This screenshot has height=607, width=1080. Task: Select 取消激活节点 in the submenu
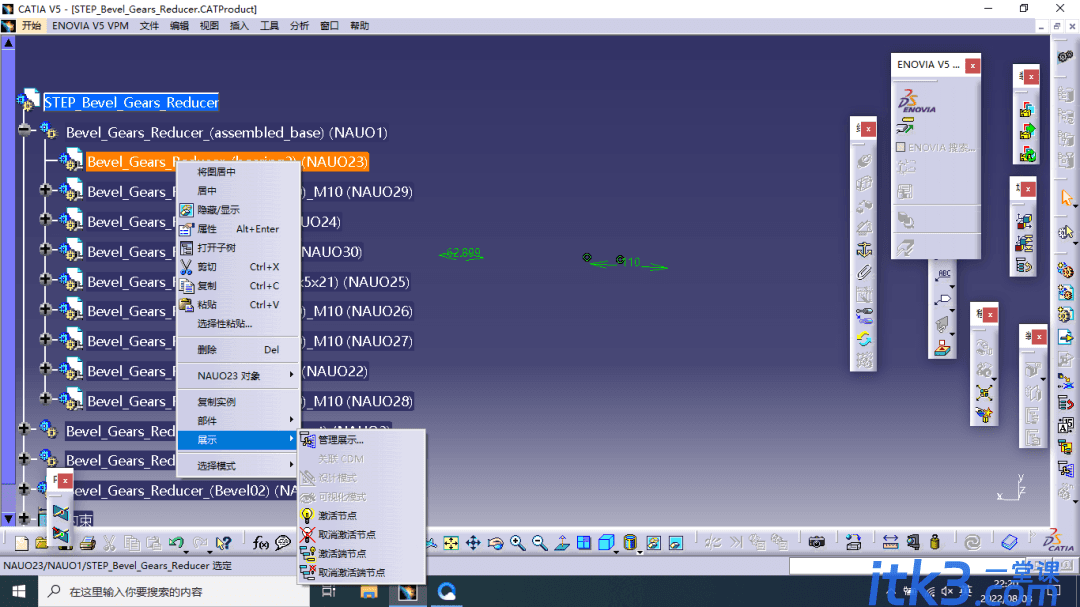[x=361, y=535]
